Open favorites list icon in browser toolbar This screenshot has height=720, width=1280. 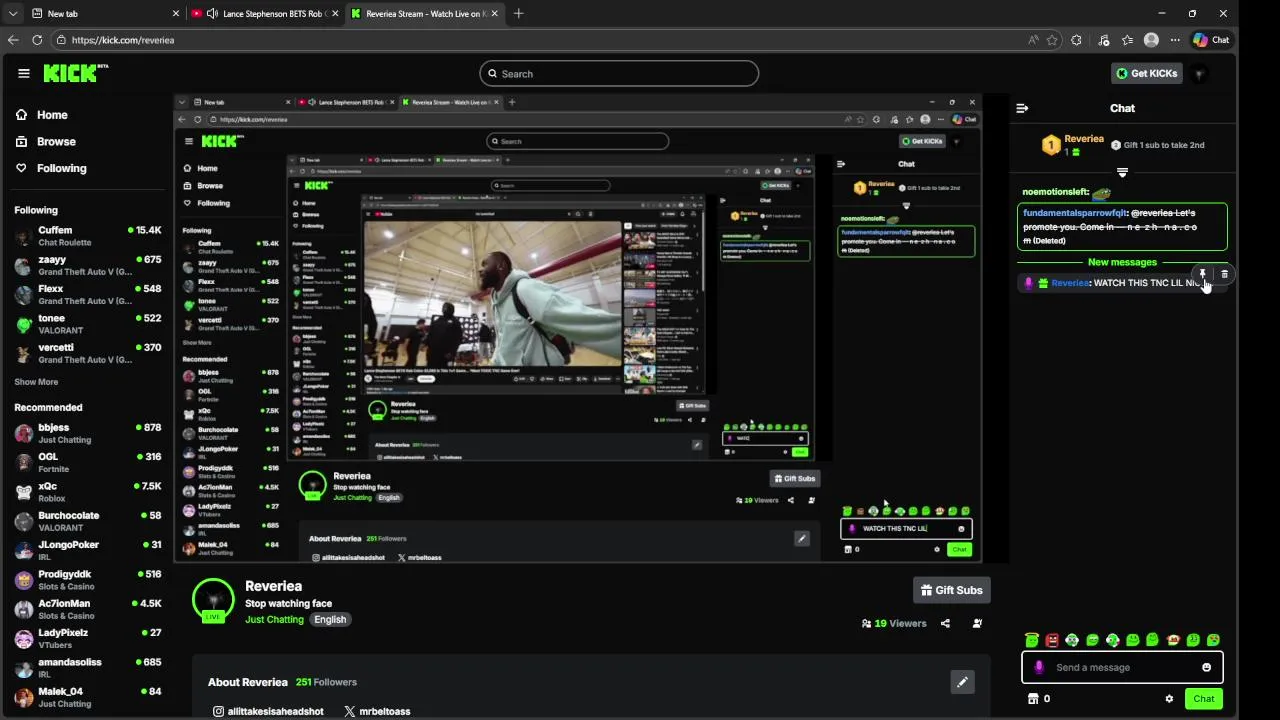coord(1127,40)
